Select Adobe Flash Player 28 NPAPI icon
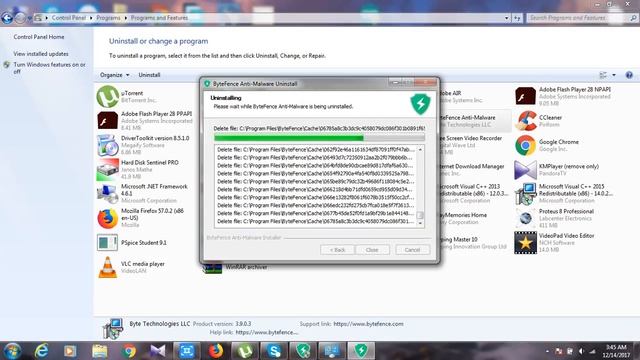640x360 pixels. pyautogui.click(x=525, y=96)
